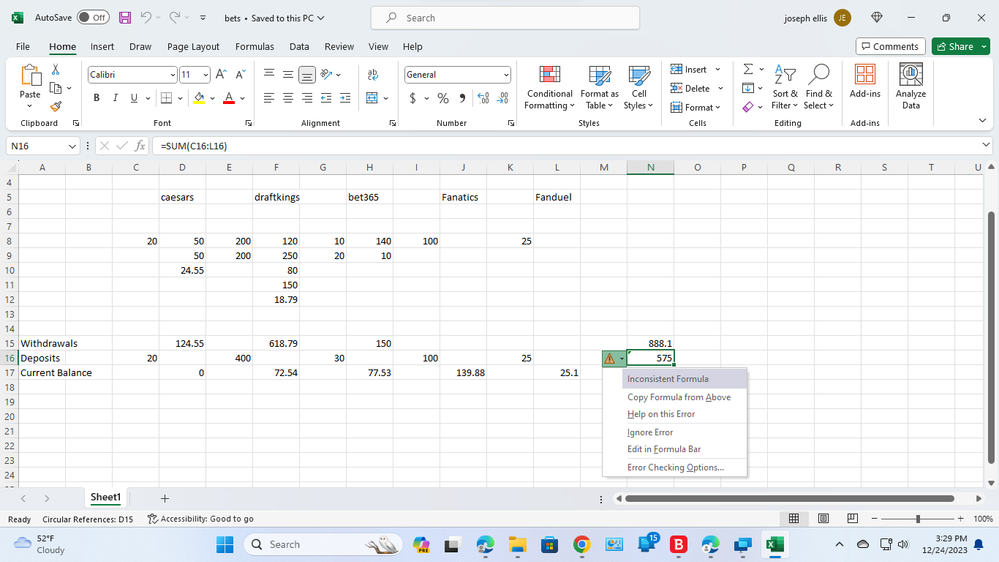999x562 pixels.
Task: Undo the last action
Action: pyautogui.click(x=146, y=18)
